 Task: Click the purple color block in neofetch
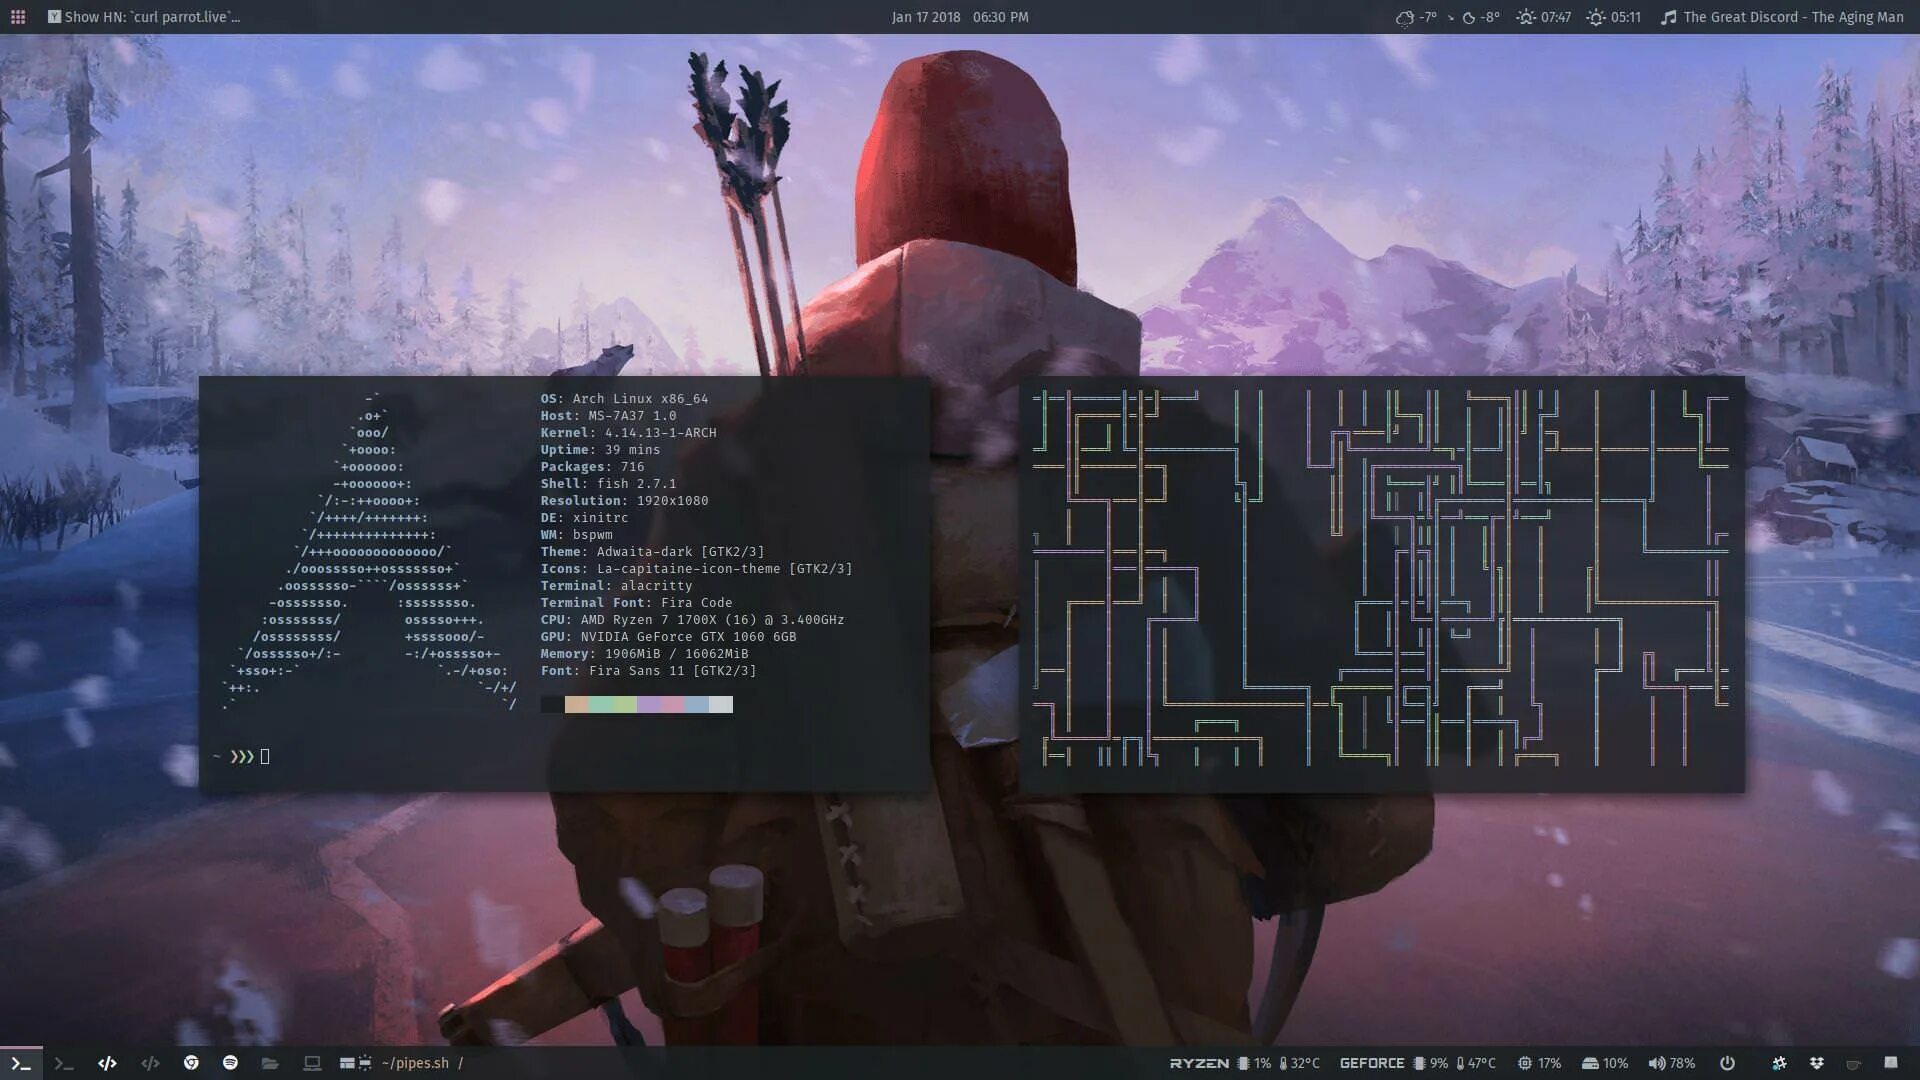point(649,705)
